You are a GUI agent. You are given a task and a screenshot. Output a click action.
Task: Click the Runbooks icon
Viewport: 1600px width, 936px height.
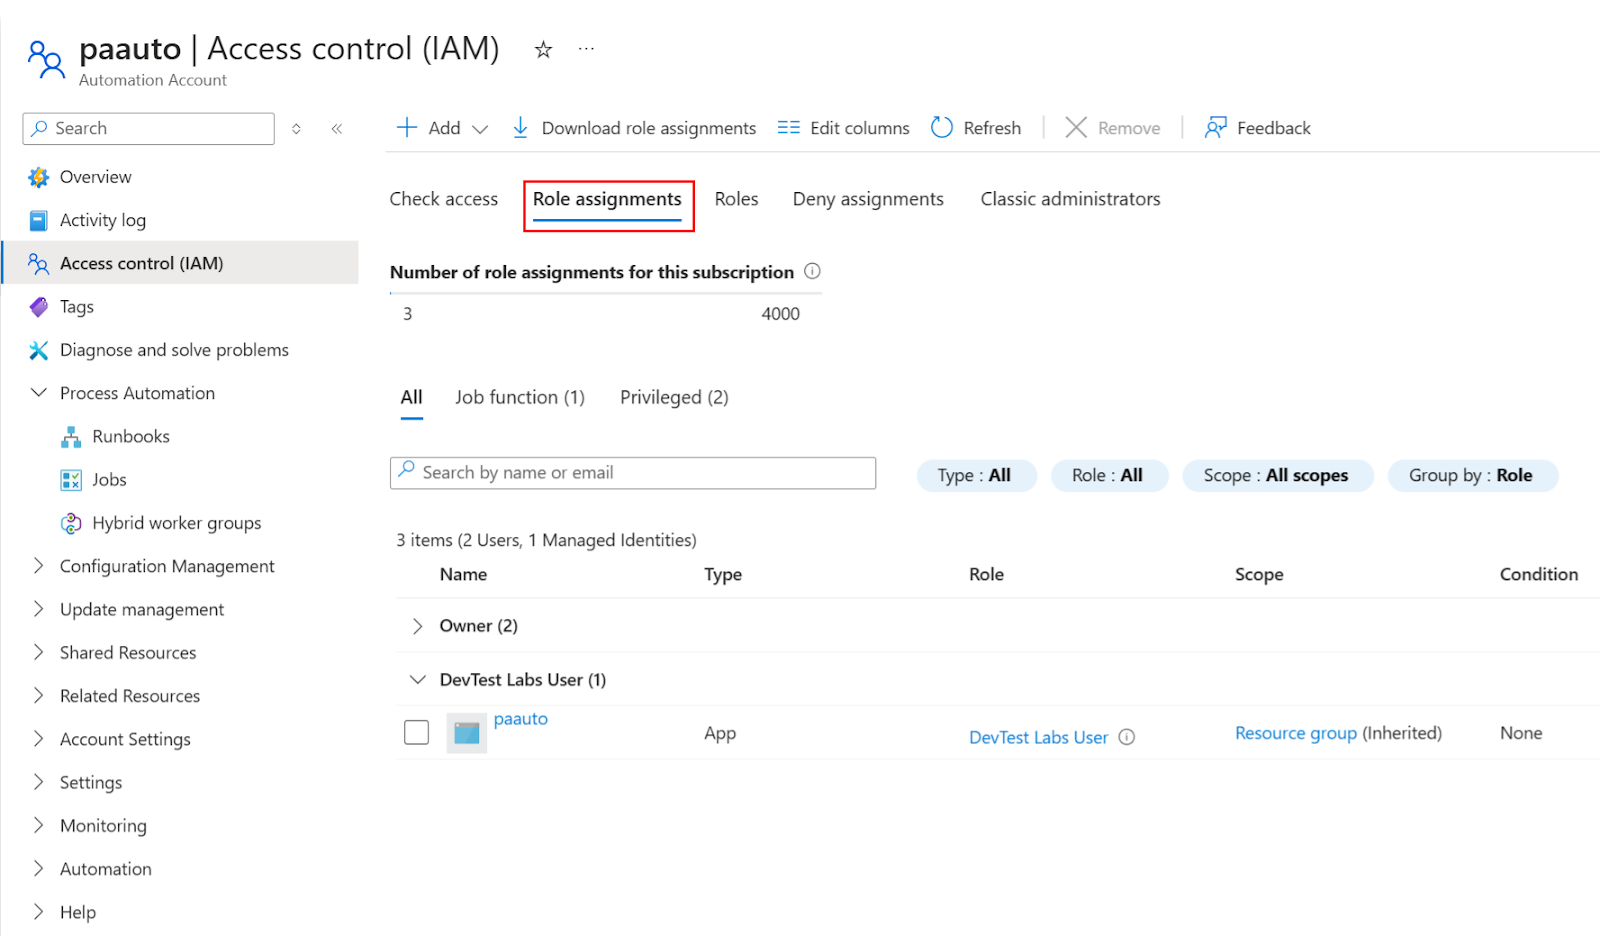71,437
